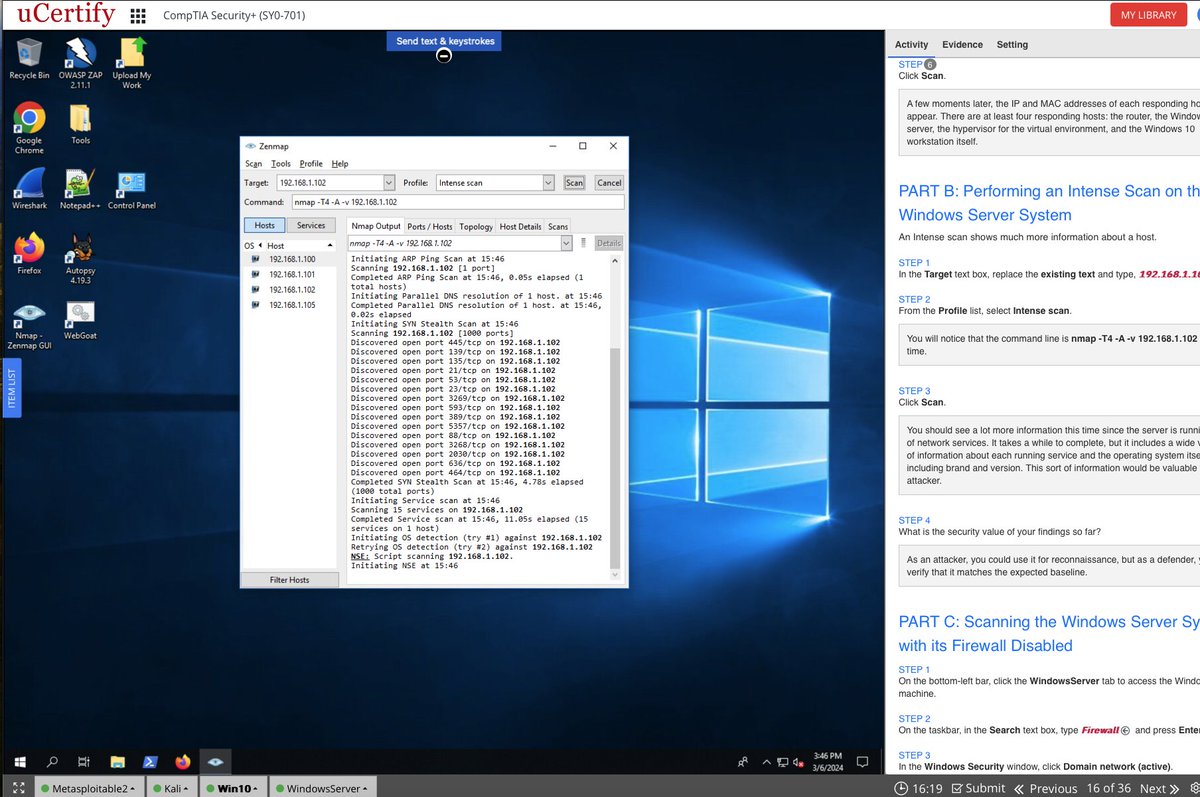Expand the Target address dropdown
Screen dimensions: 1200x797
[x=389, y=183]
